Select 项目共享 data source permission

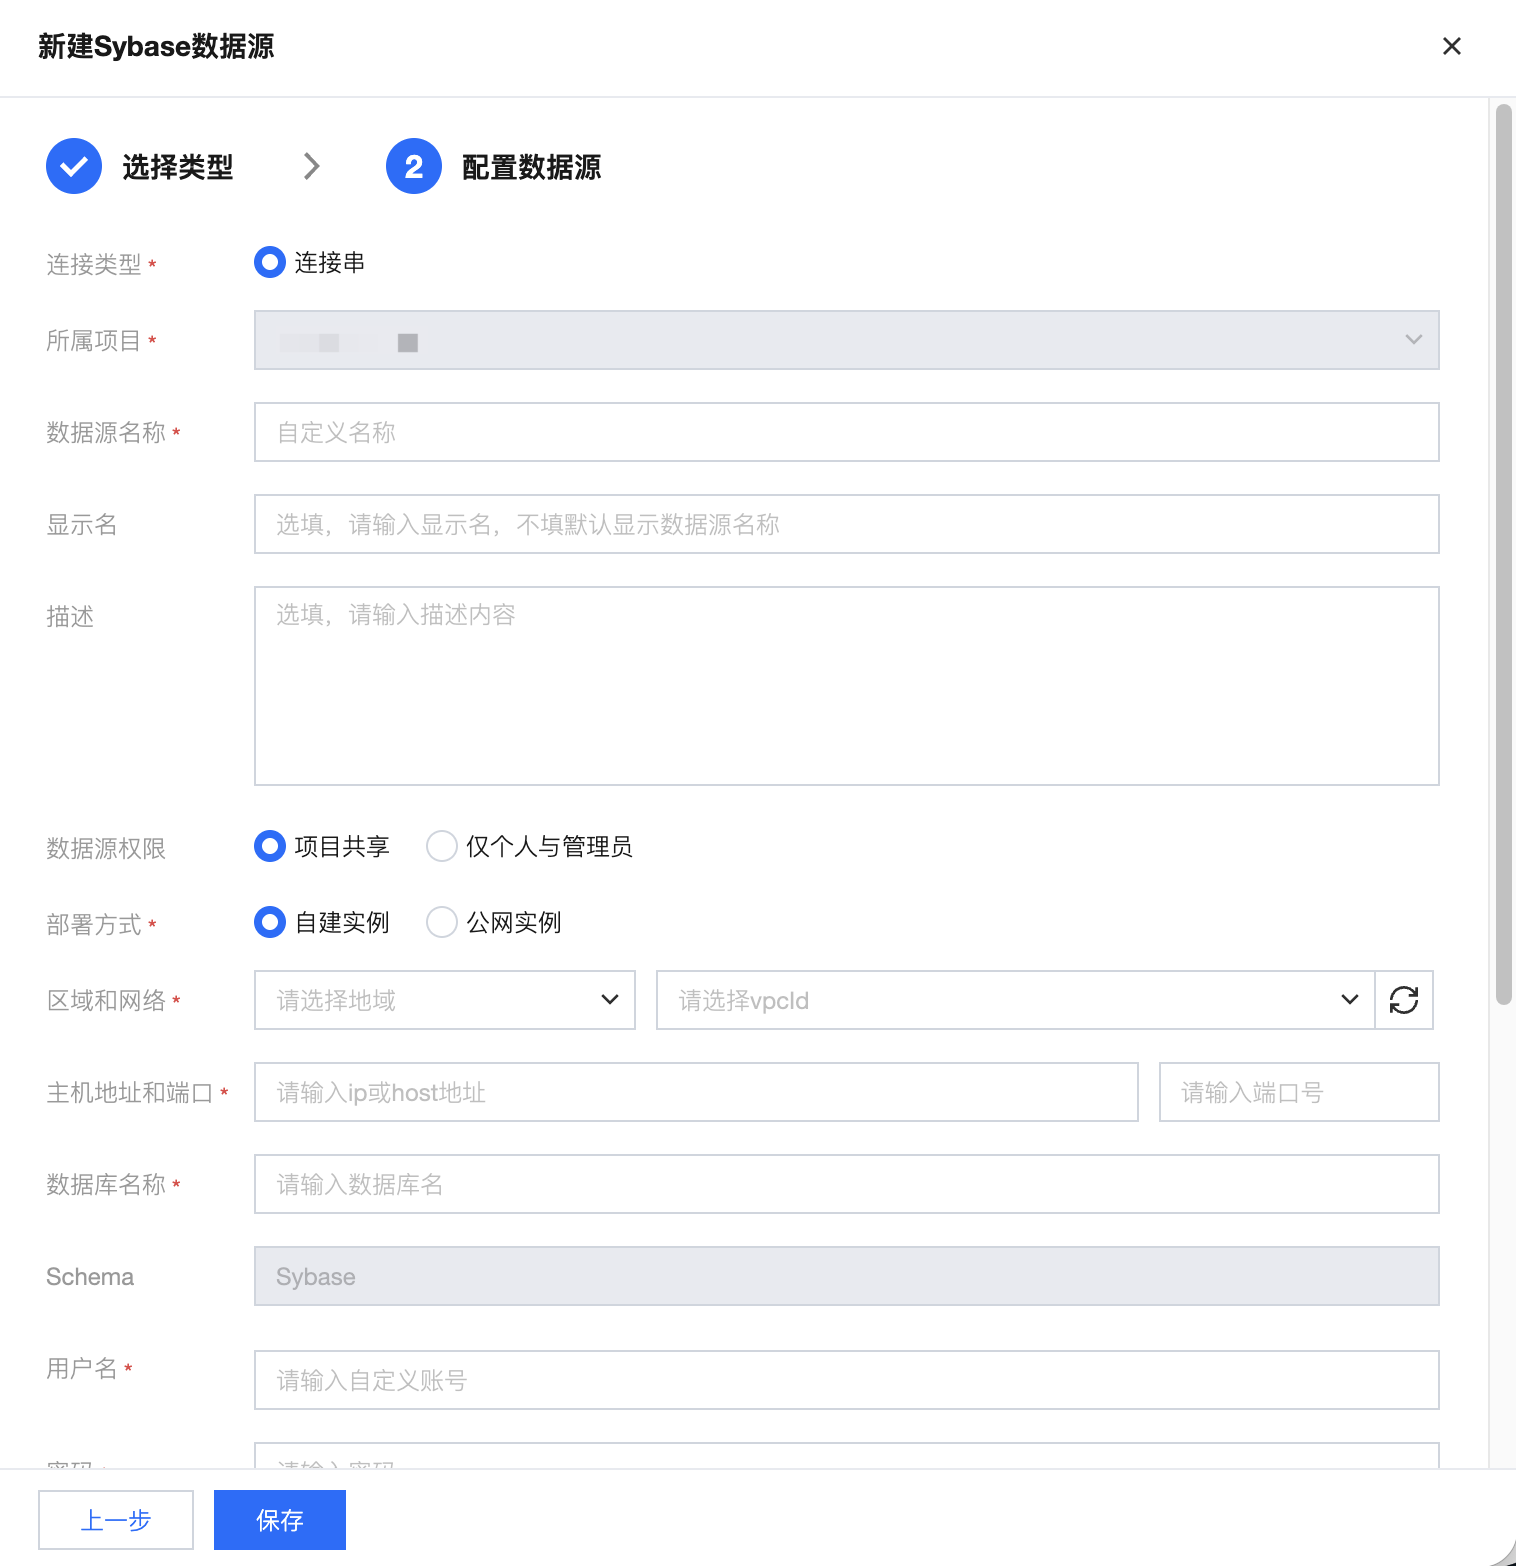point(270,846)
